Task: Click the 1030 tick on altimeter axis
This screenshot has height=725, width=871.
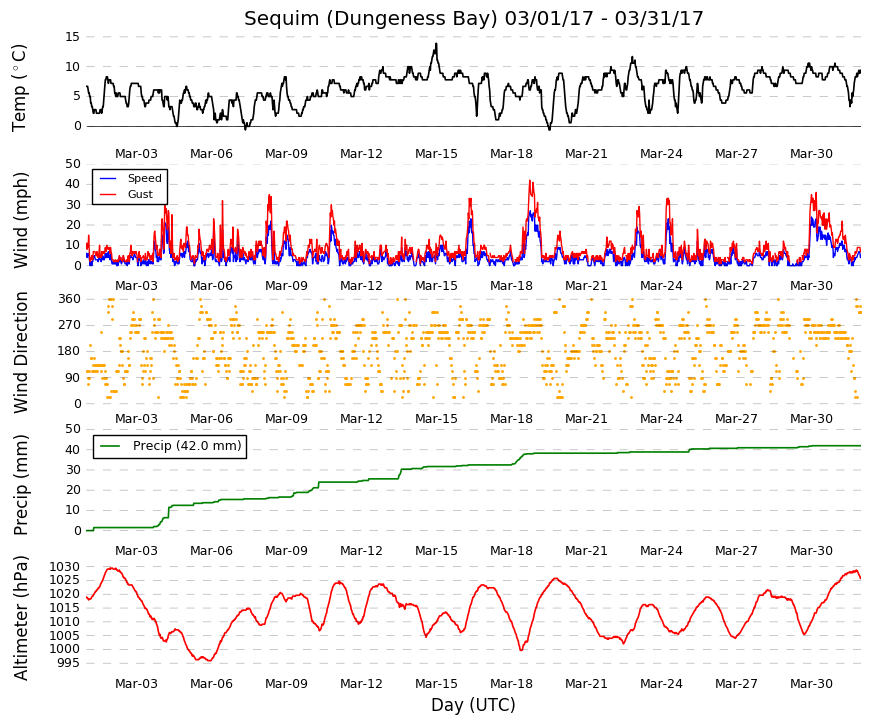Action: click(x=64, y=567)
